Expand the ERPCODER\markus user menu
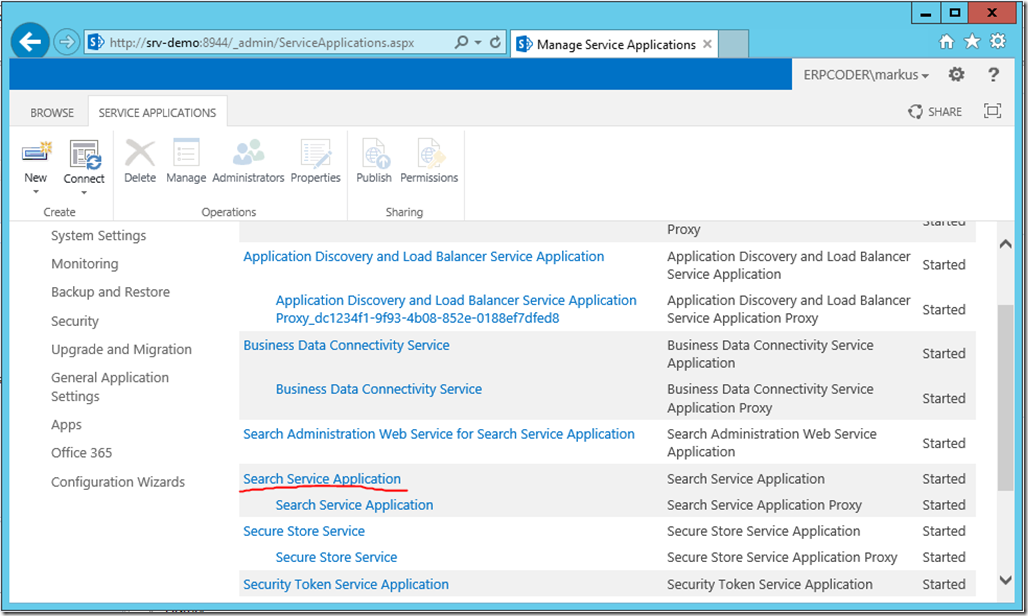 point(866,76)
